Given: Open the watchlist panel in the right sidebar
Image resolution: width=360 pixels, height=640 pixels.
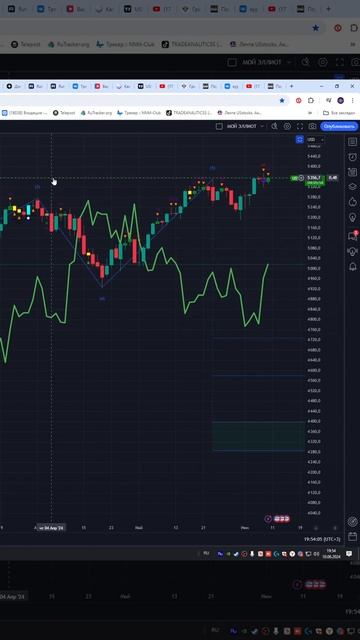Looking at the screenshot, I should (352, 142).
